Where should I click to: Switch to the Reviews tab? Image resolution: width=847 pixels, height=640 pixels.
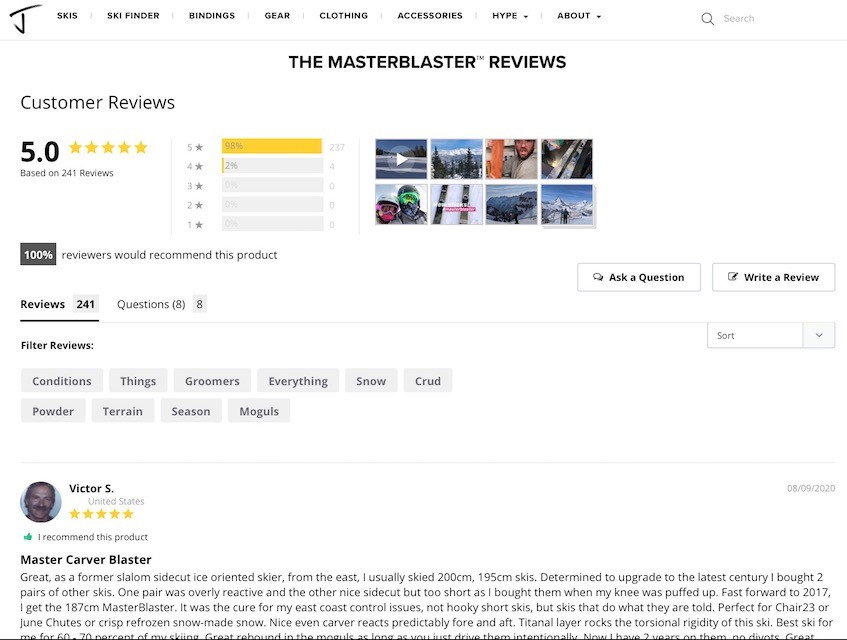click(59, 305)
